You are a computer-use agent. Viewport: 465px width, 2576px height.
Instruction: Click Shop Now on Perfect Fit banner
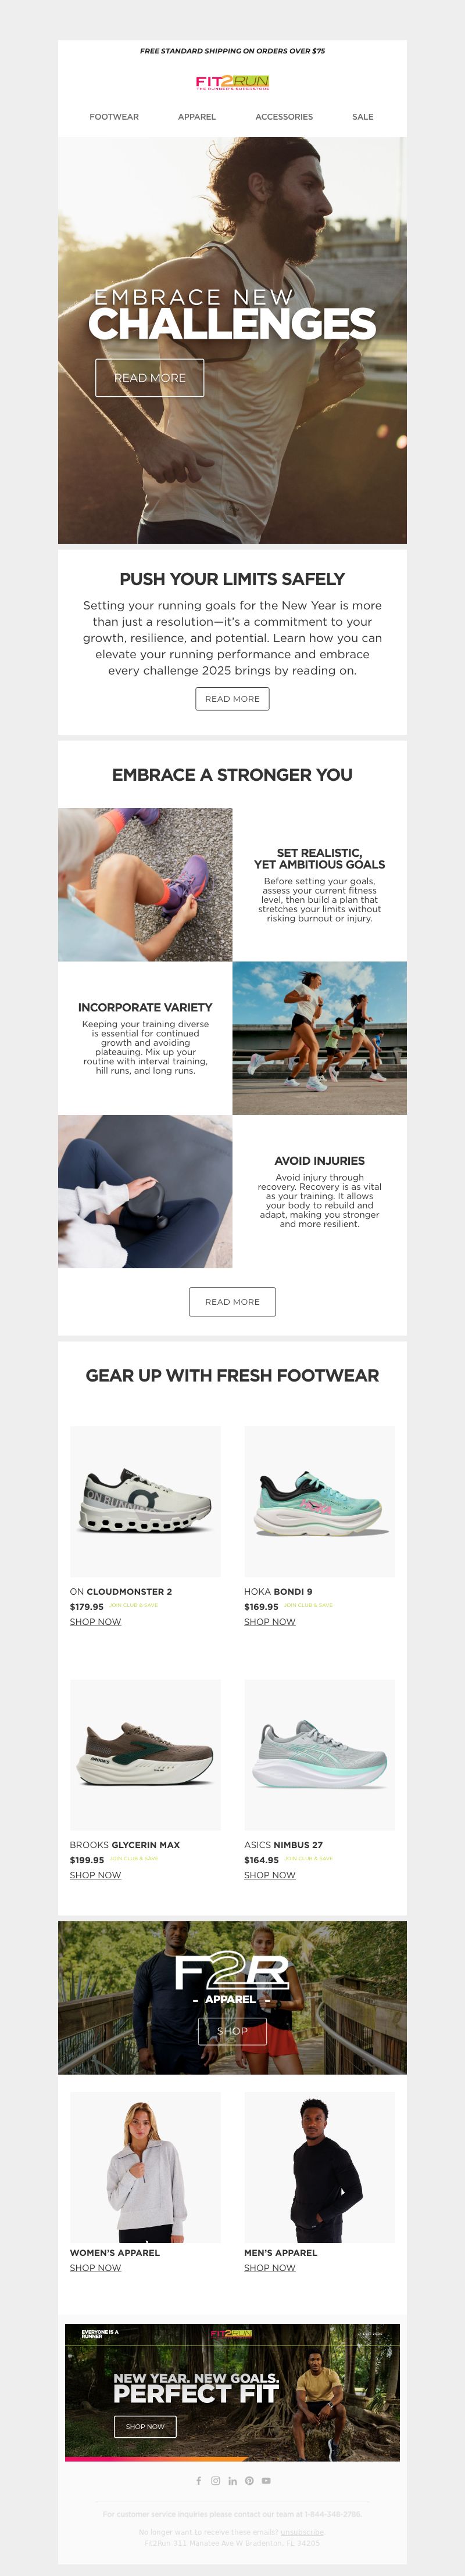[145, 2426]
